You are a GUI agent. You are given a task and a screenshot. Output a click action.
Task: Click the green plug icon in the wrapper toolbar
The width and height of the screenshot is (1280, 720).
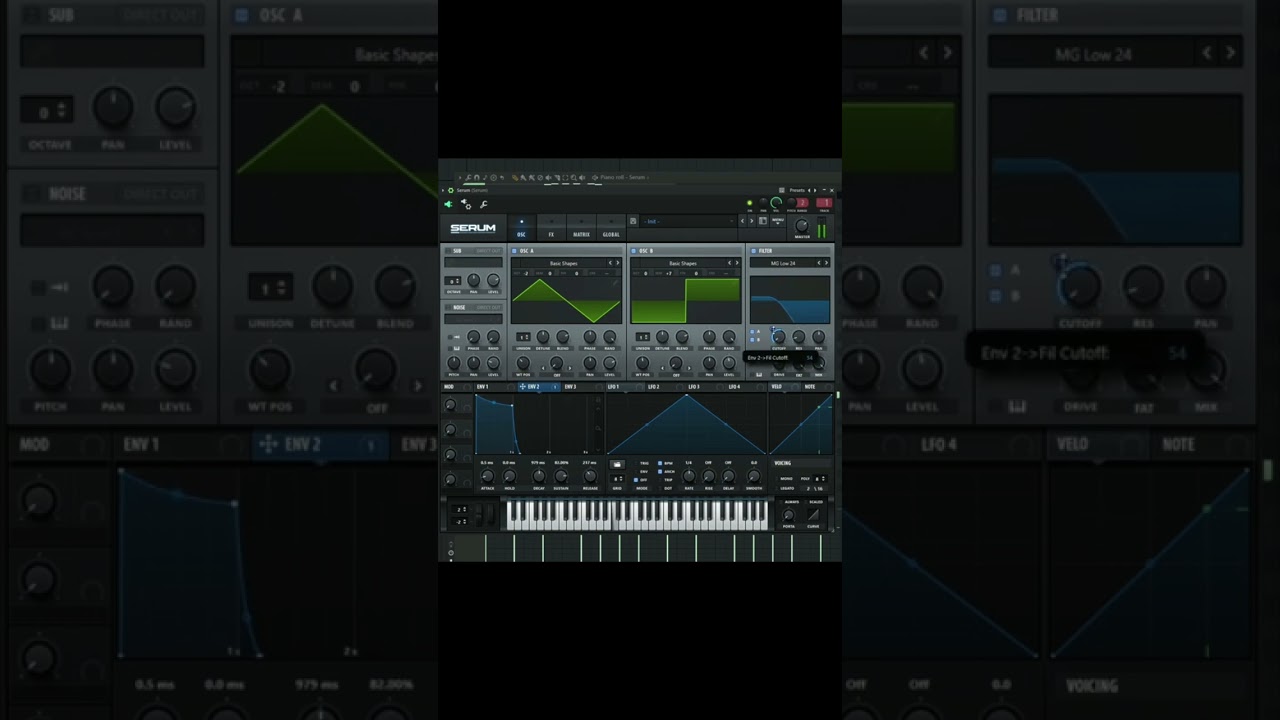click(x=448, y=204)
